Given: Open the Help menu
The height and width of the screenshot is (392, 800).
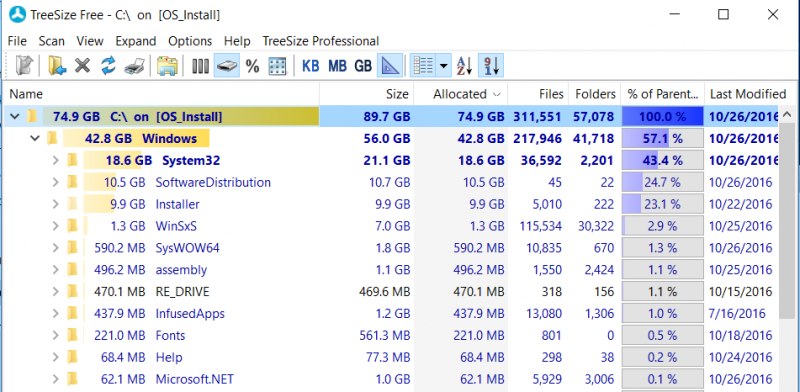Looking at the screenshot, I should click(237, 41).
